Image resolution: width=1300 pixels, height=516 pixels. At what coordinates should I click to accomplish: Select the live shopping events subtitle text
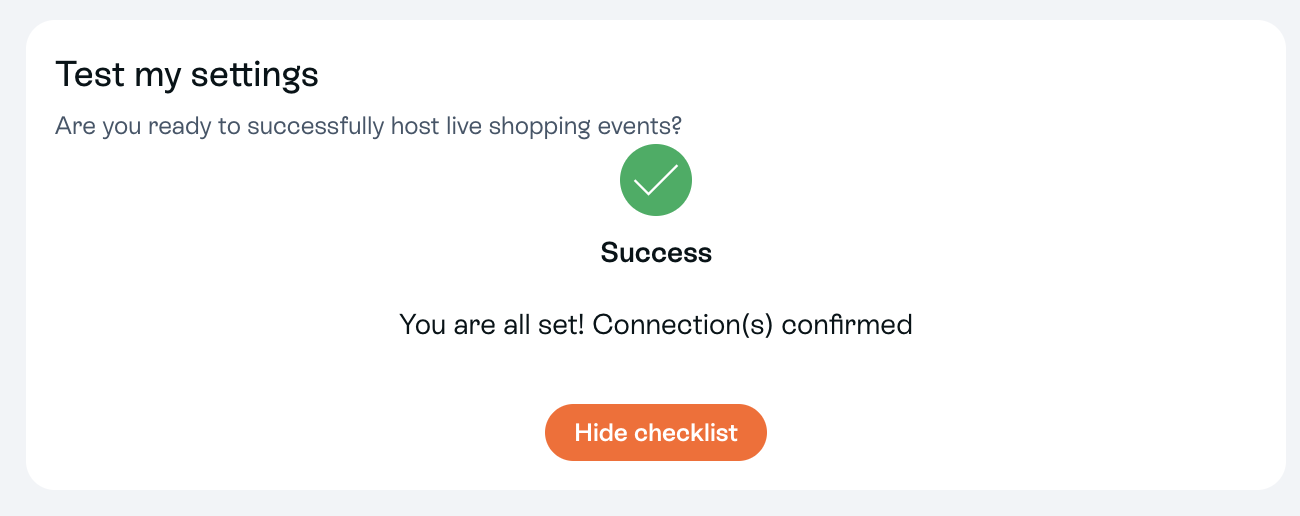pyautogui.click(x=368, y=127)
